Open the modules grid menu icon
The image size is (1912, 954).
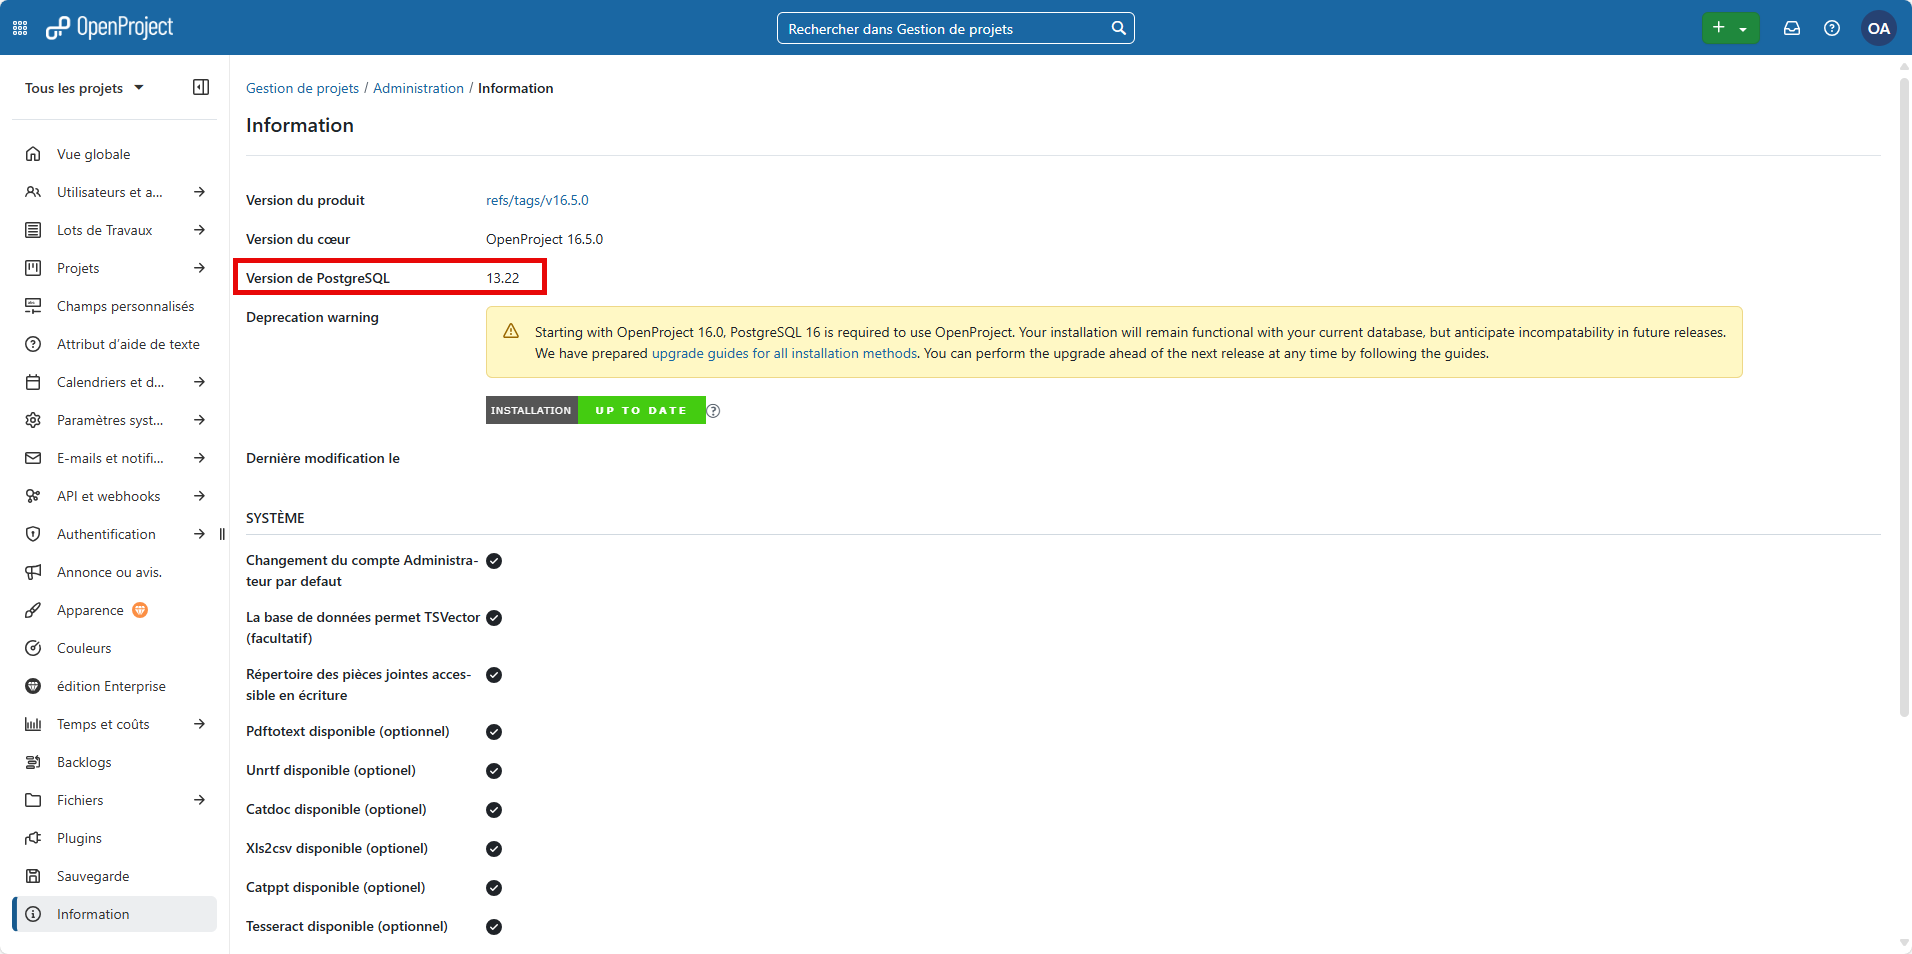[x=20, y=28]
